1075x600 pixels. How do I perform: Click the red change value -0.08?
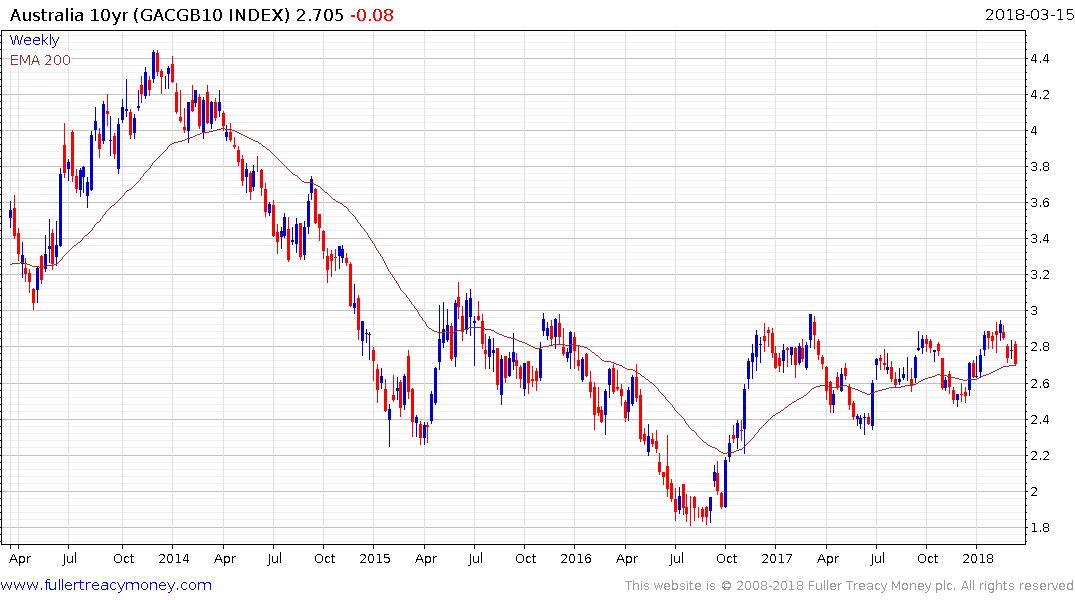(372, 15)
